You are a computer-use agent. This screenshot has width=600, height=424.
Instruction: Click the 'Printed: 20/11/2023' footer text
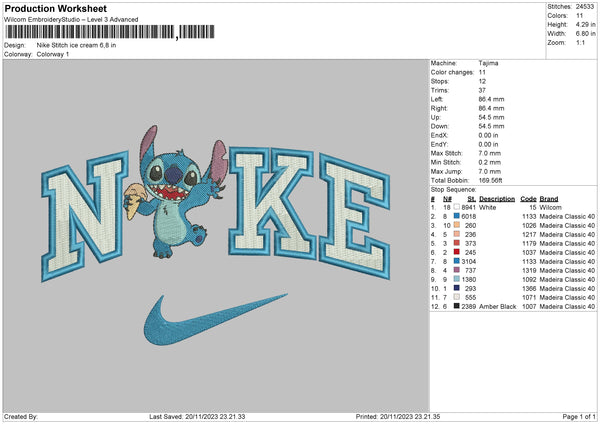click(x=398, y=416)
